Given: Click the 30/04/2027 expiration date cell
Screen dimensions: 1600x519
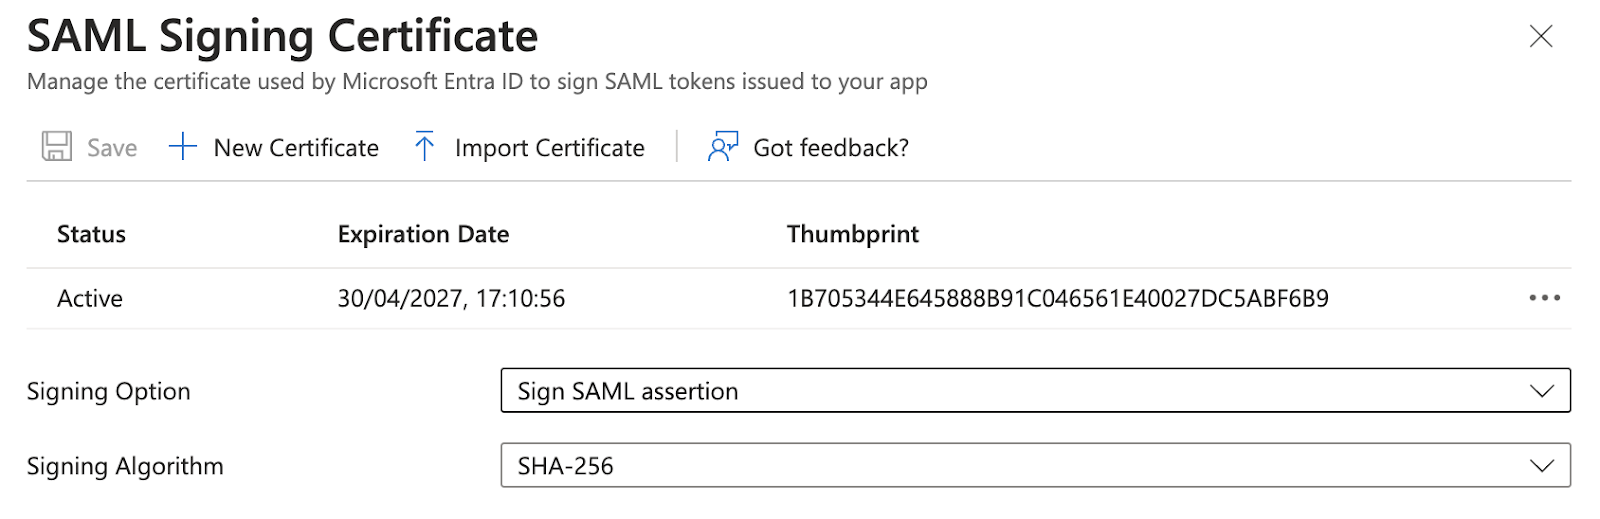Looking at the screenshot, I should 451,299.
